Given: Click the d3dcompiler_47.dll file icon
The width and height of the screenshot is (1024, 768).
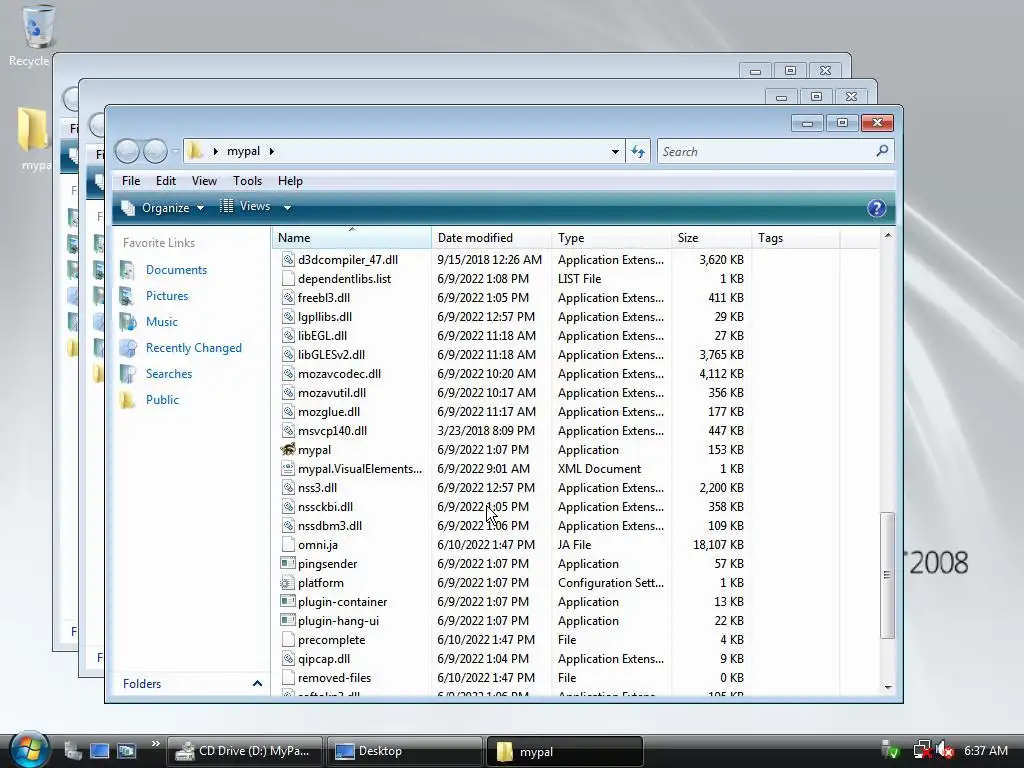Looking at the screenshot, I should 288,259.
